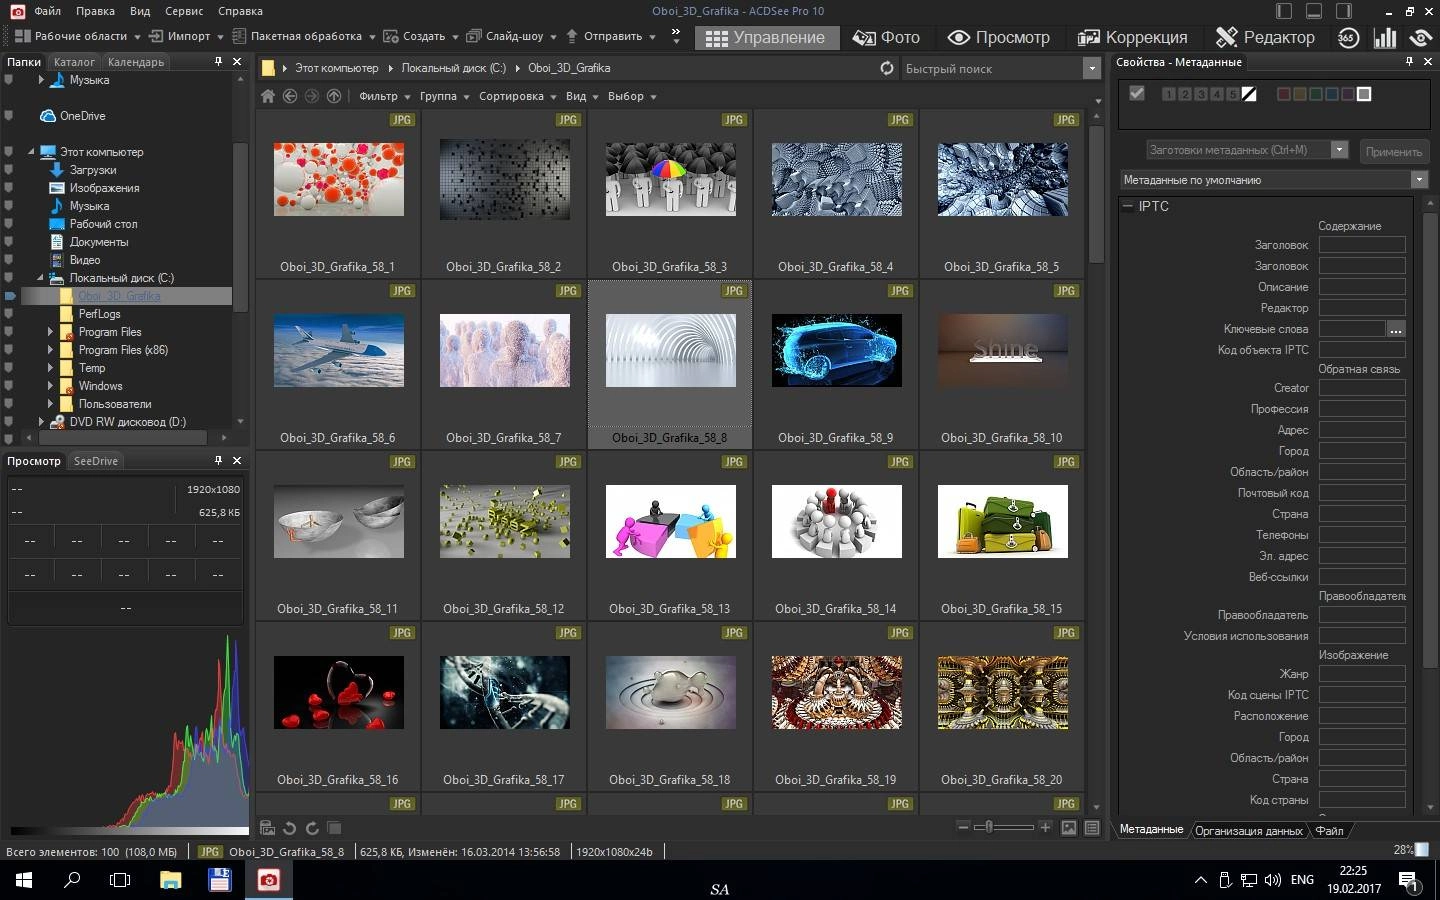Open the Сервис menu

pyautogui.click(x=184, y=11)
